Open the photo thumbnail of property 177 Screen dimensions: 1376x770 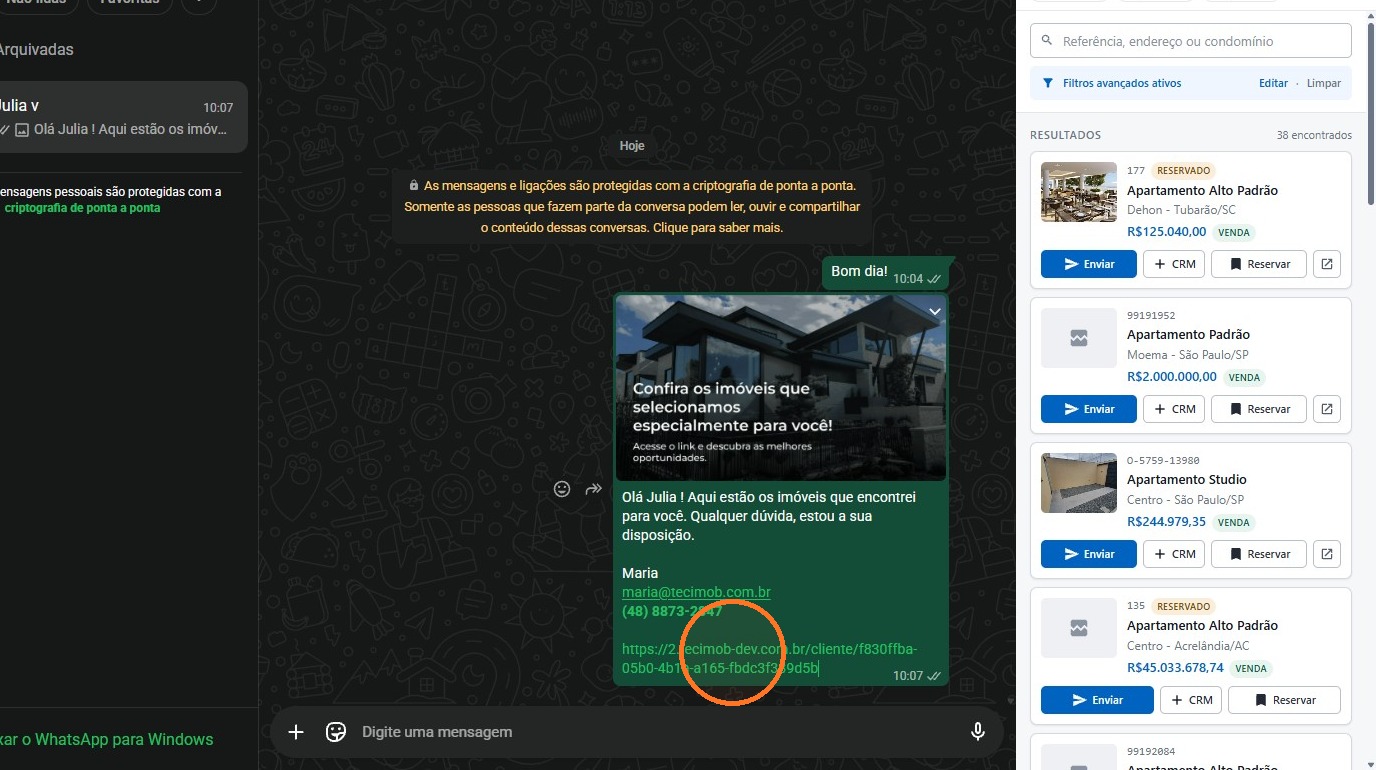pos(1079,192)
